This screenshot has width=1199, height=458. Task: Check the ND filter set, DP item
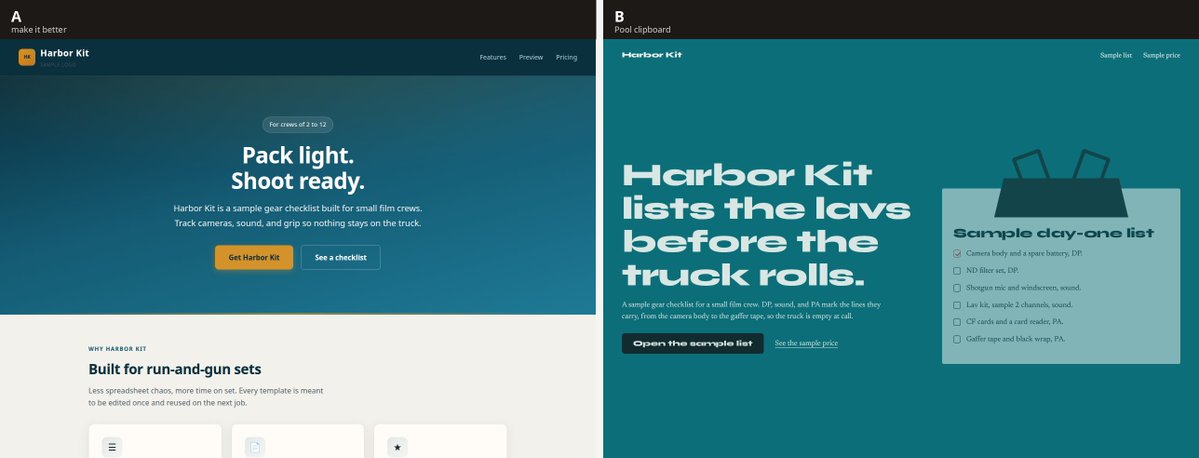(957, 271)
